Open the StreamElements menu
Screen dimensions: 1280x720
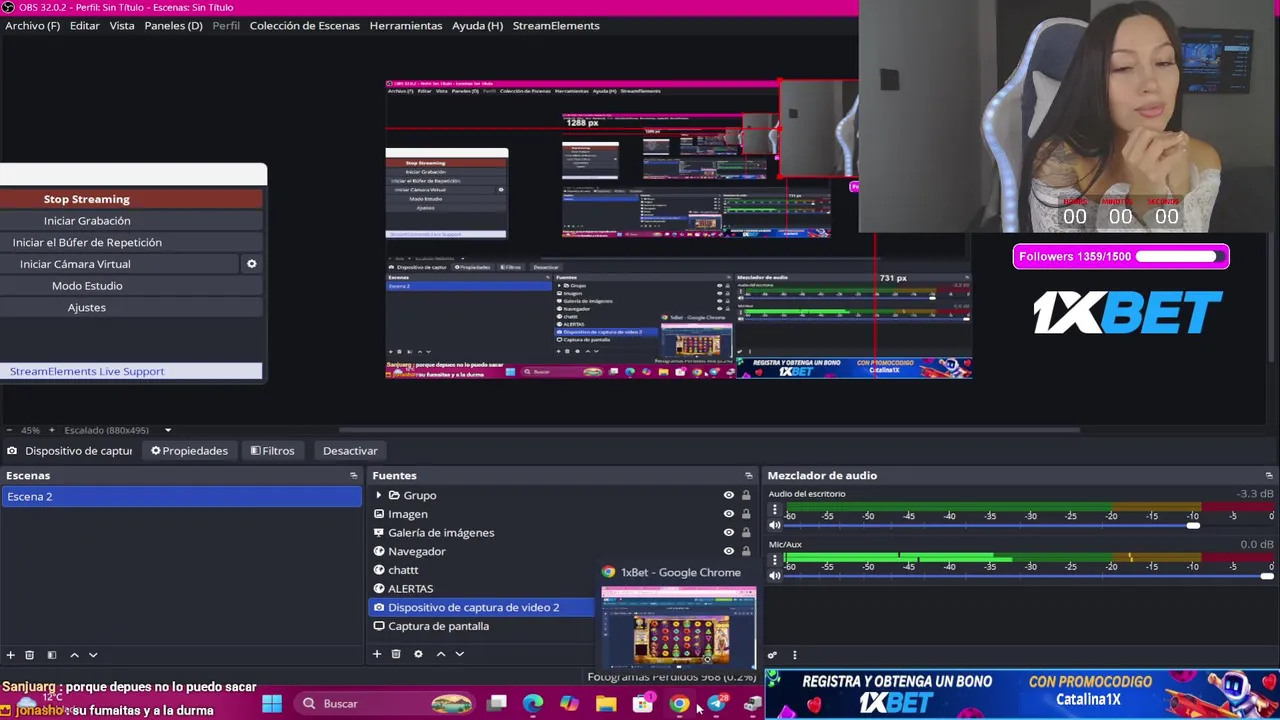coord(556,25)
